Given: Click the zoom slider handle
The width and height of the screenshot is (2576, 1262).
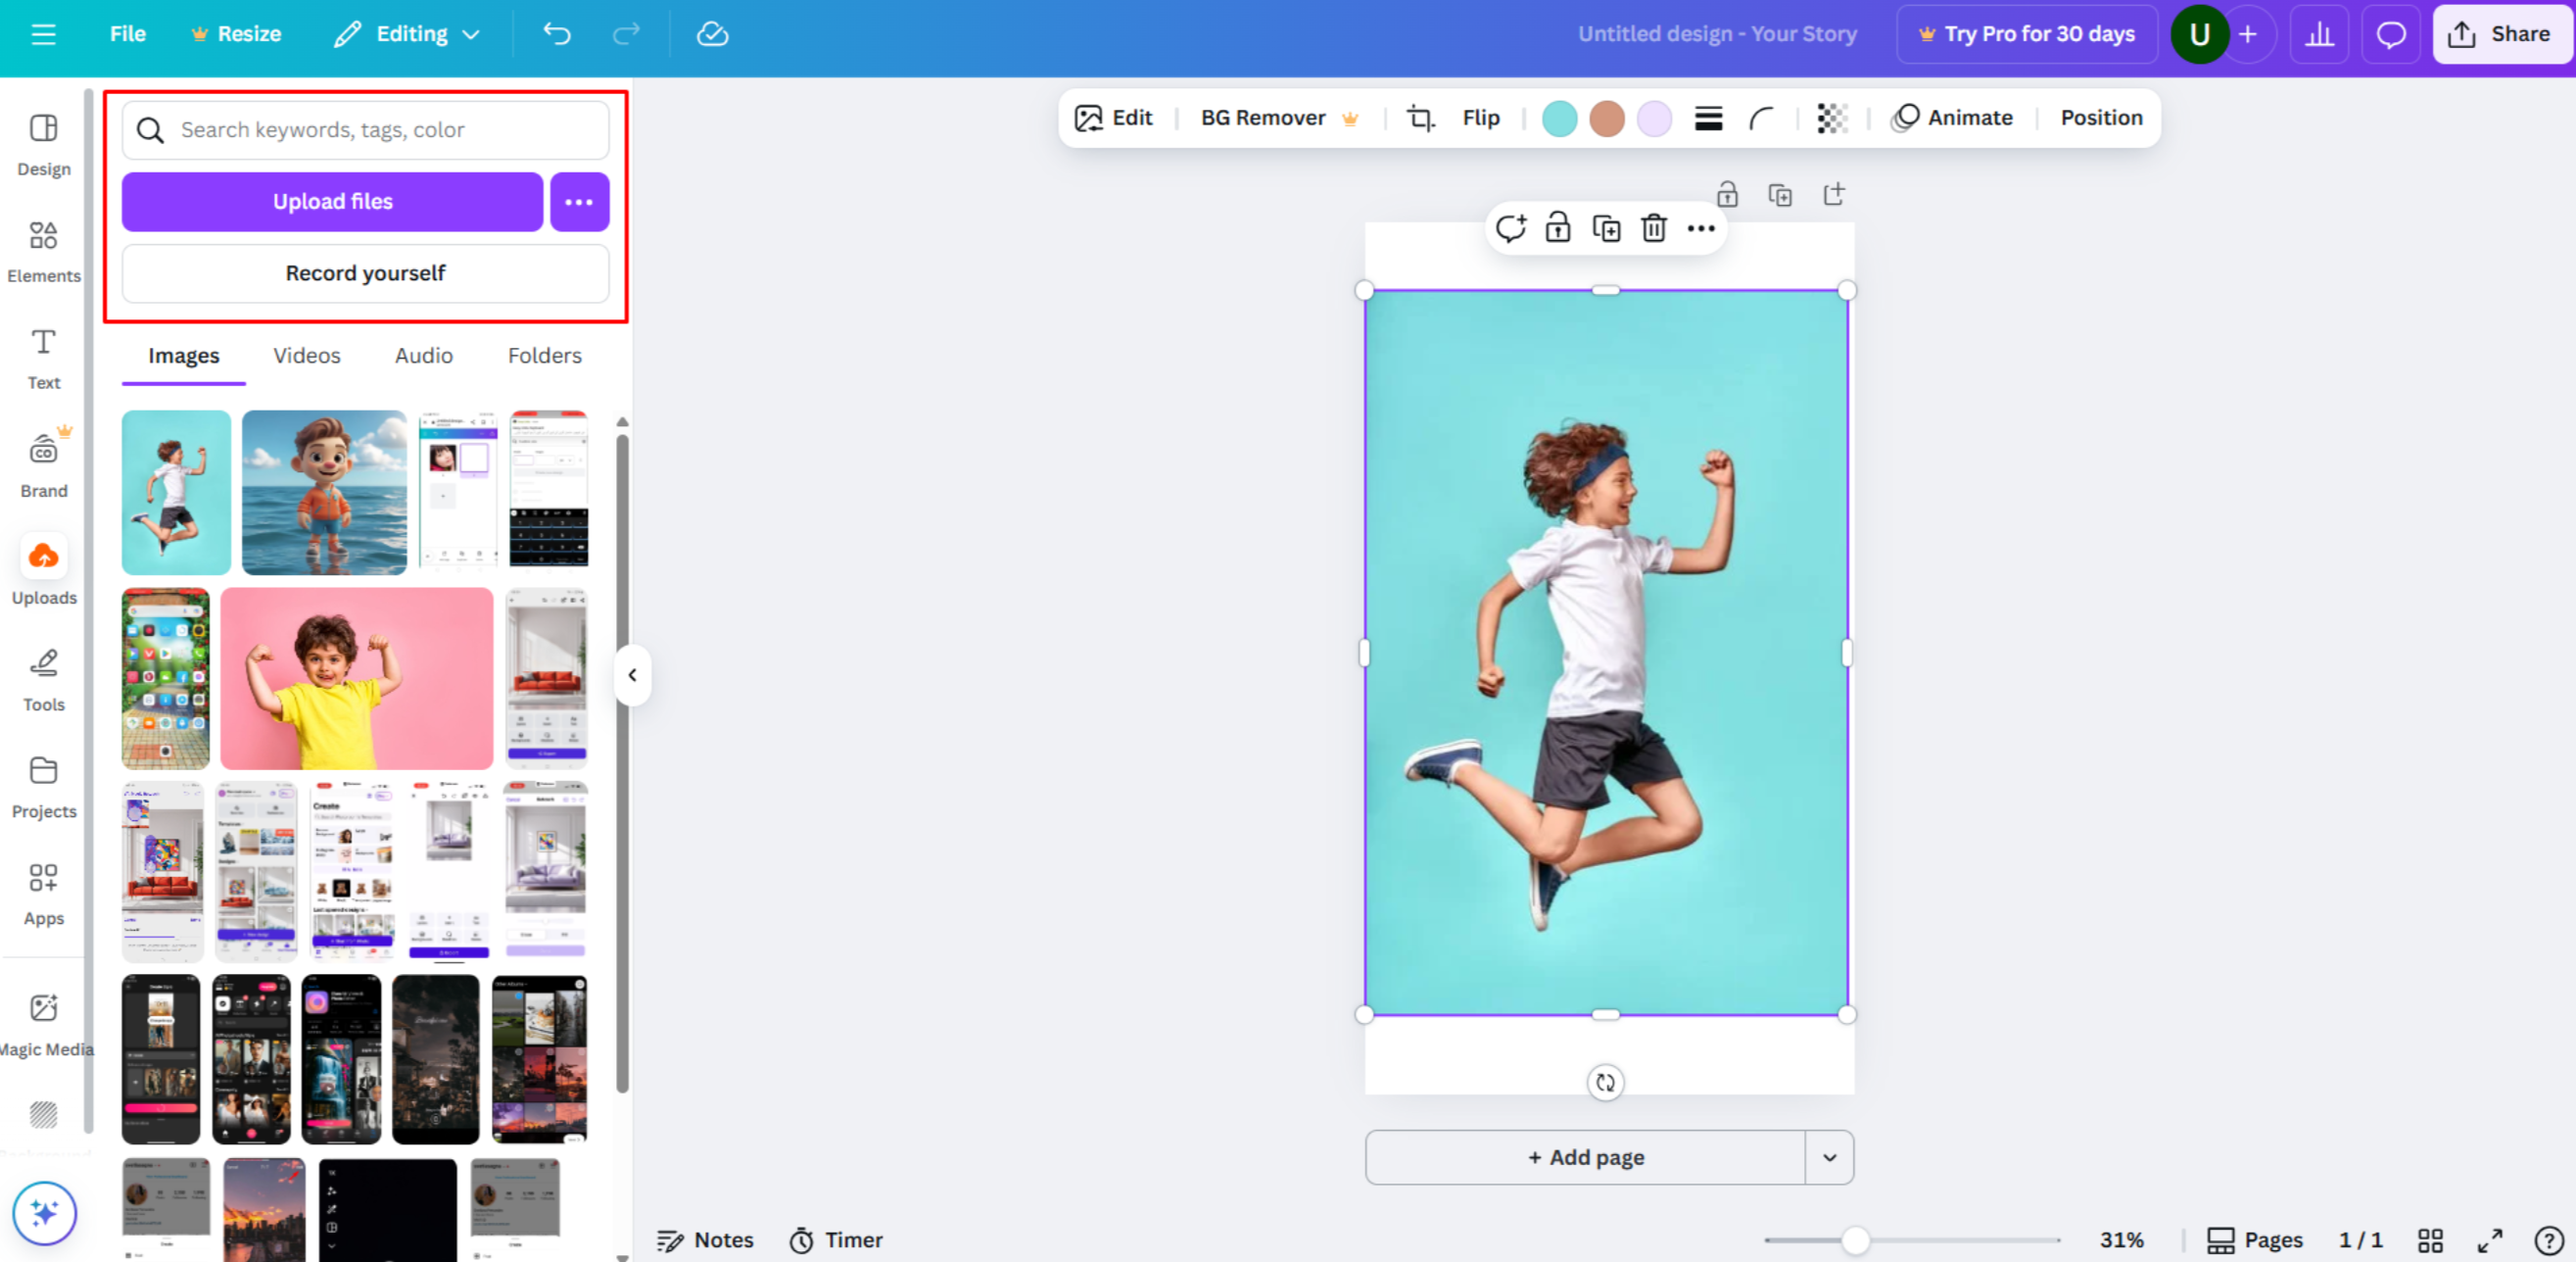Looking at the screenshot, I should click(x=1855, y=1240).
